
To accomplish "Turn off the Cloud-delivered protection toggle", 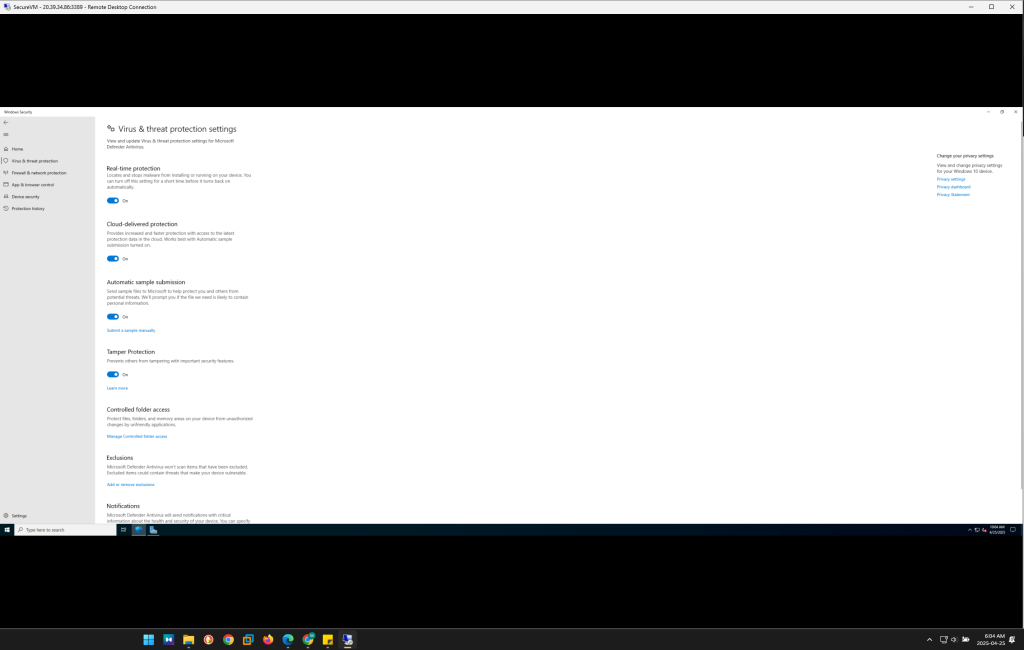I will pyautogui.click(x=113, y=259).
